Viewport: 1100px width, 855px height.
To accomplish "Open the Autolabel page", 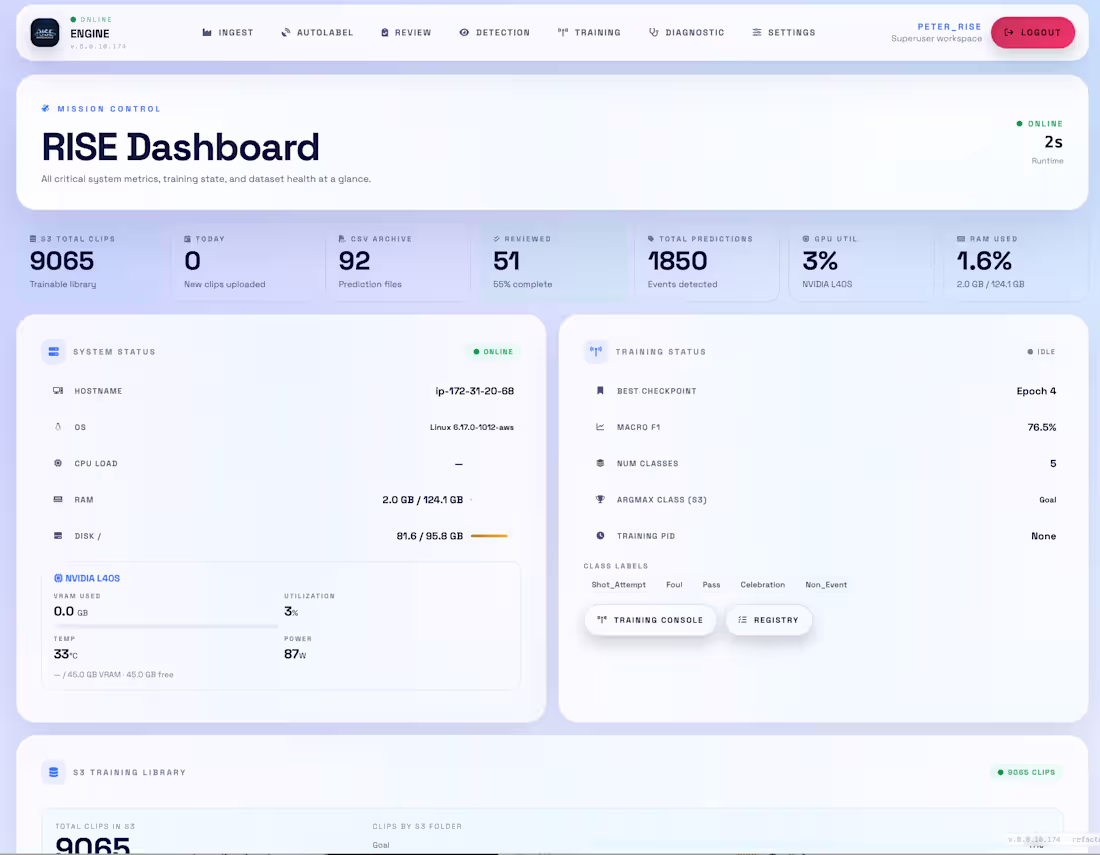I will [x=317, y=33].
